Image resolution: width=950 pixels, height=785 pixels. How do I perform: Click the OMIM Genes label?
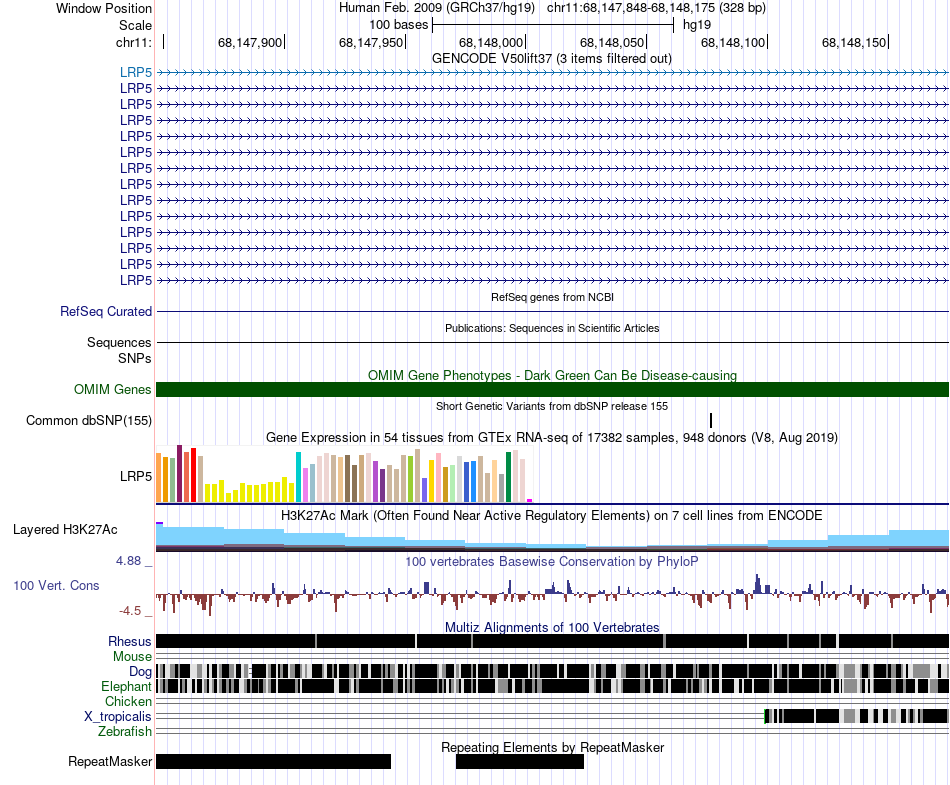coord(113,389)
